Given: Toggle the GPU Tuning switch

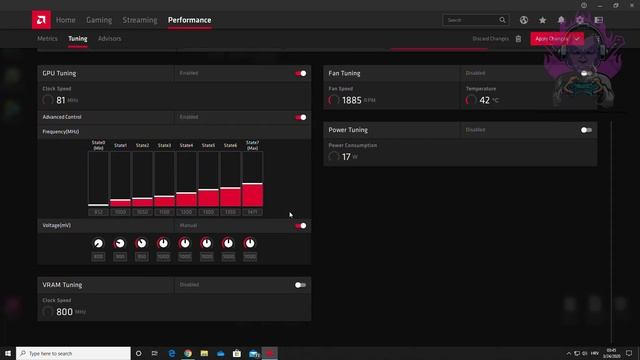Looking at the screenshot, I should (301, 73).
